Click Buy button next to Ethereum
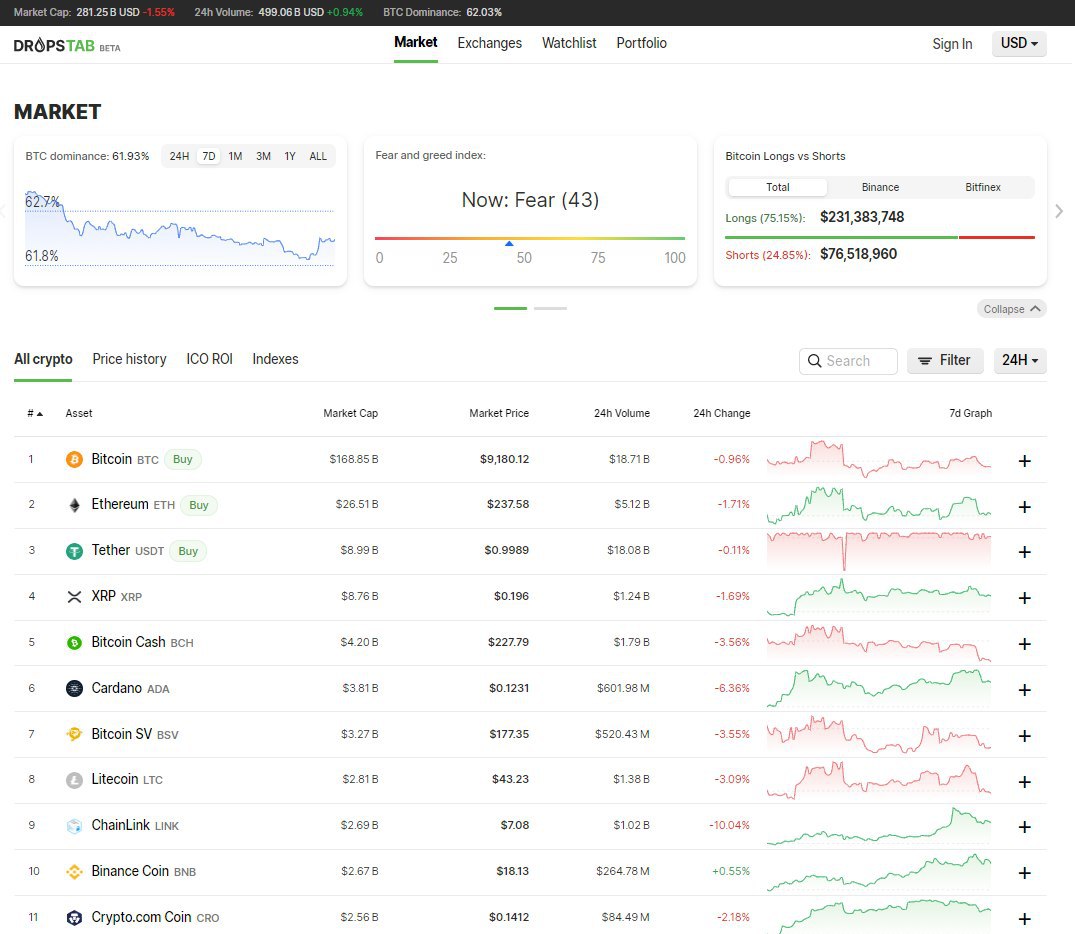 [x=199, y=505]
